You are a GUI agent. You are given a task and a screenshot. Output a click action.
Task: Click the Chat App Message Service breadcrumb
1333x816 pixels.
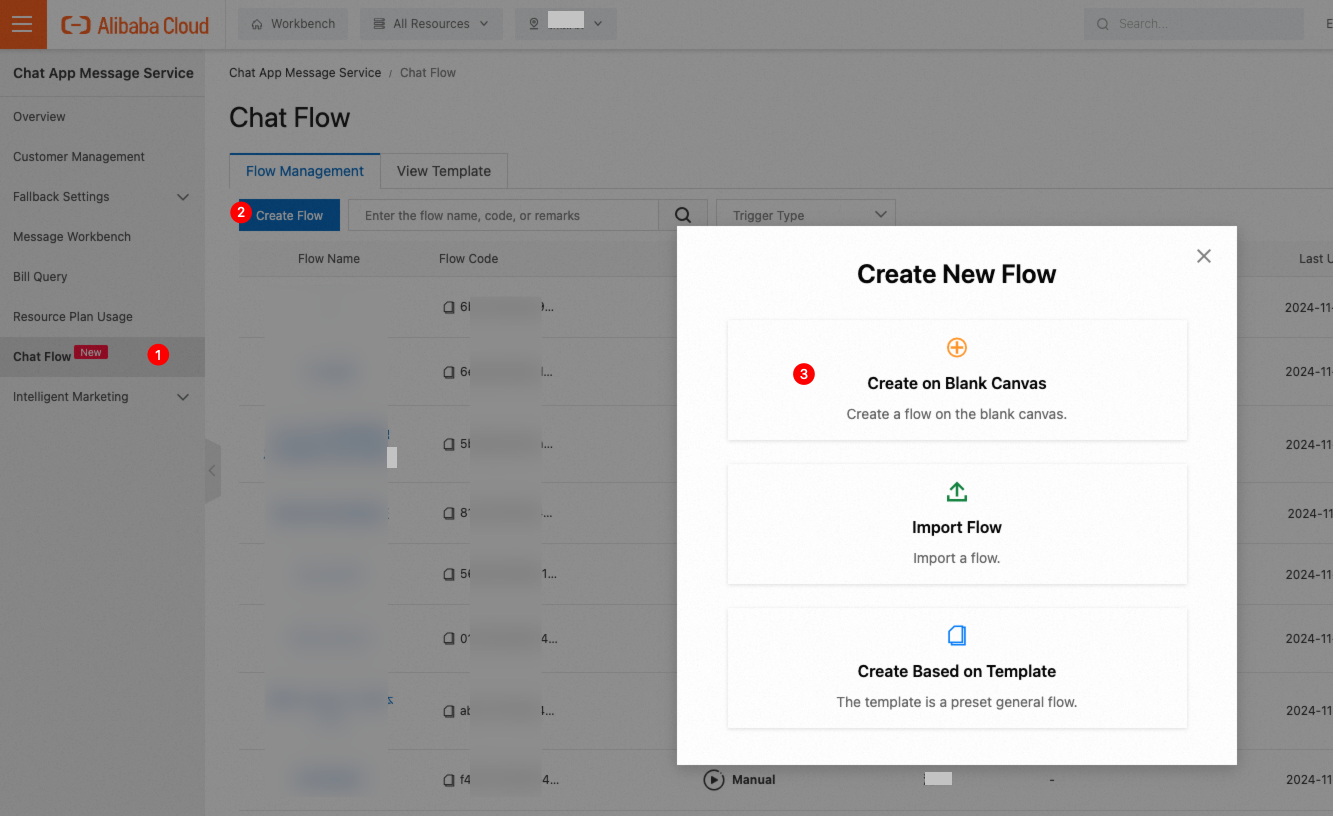[305, 73]
